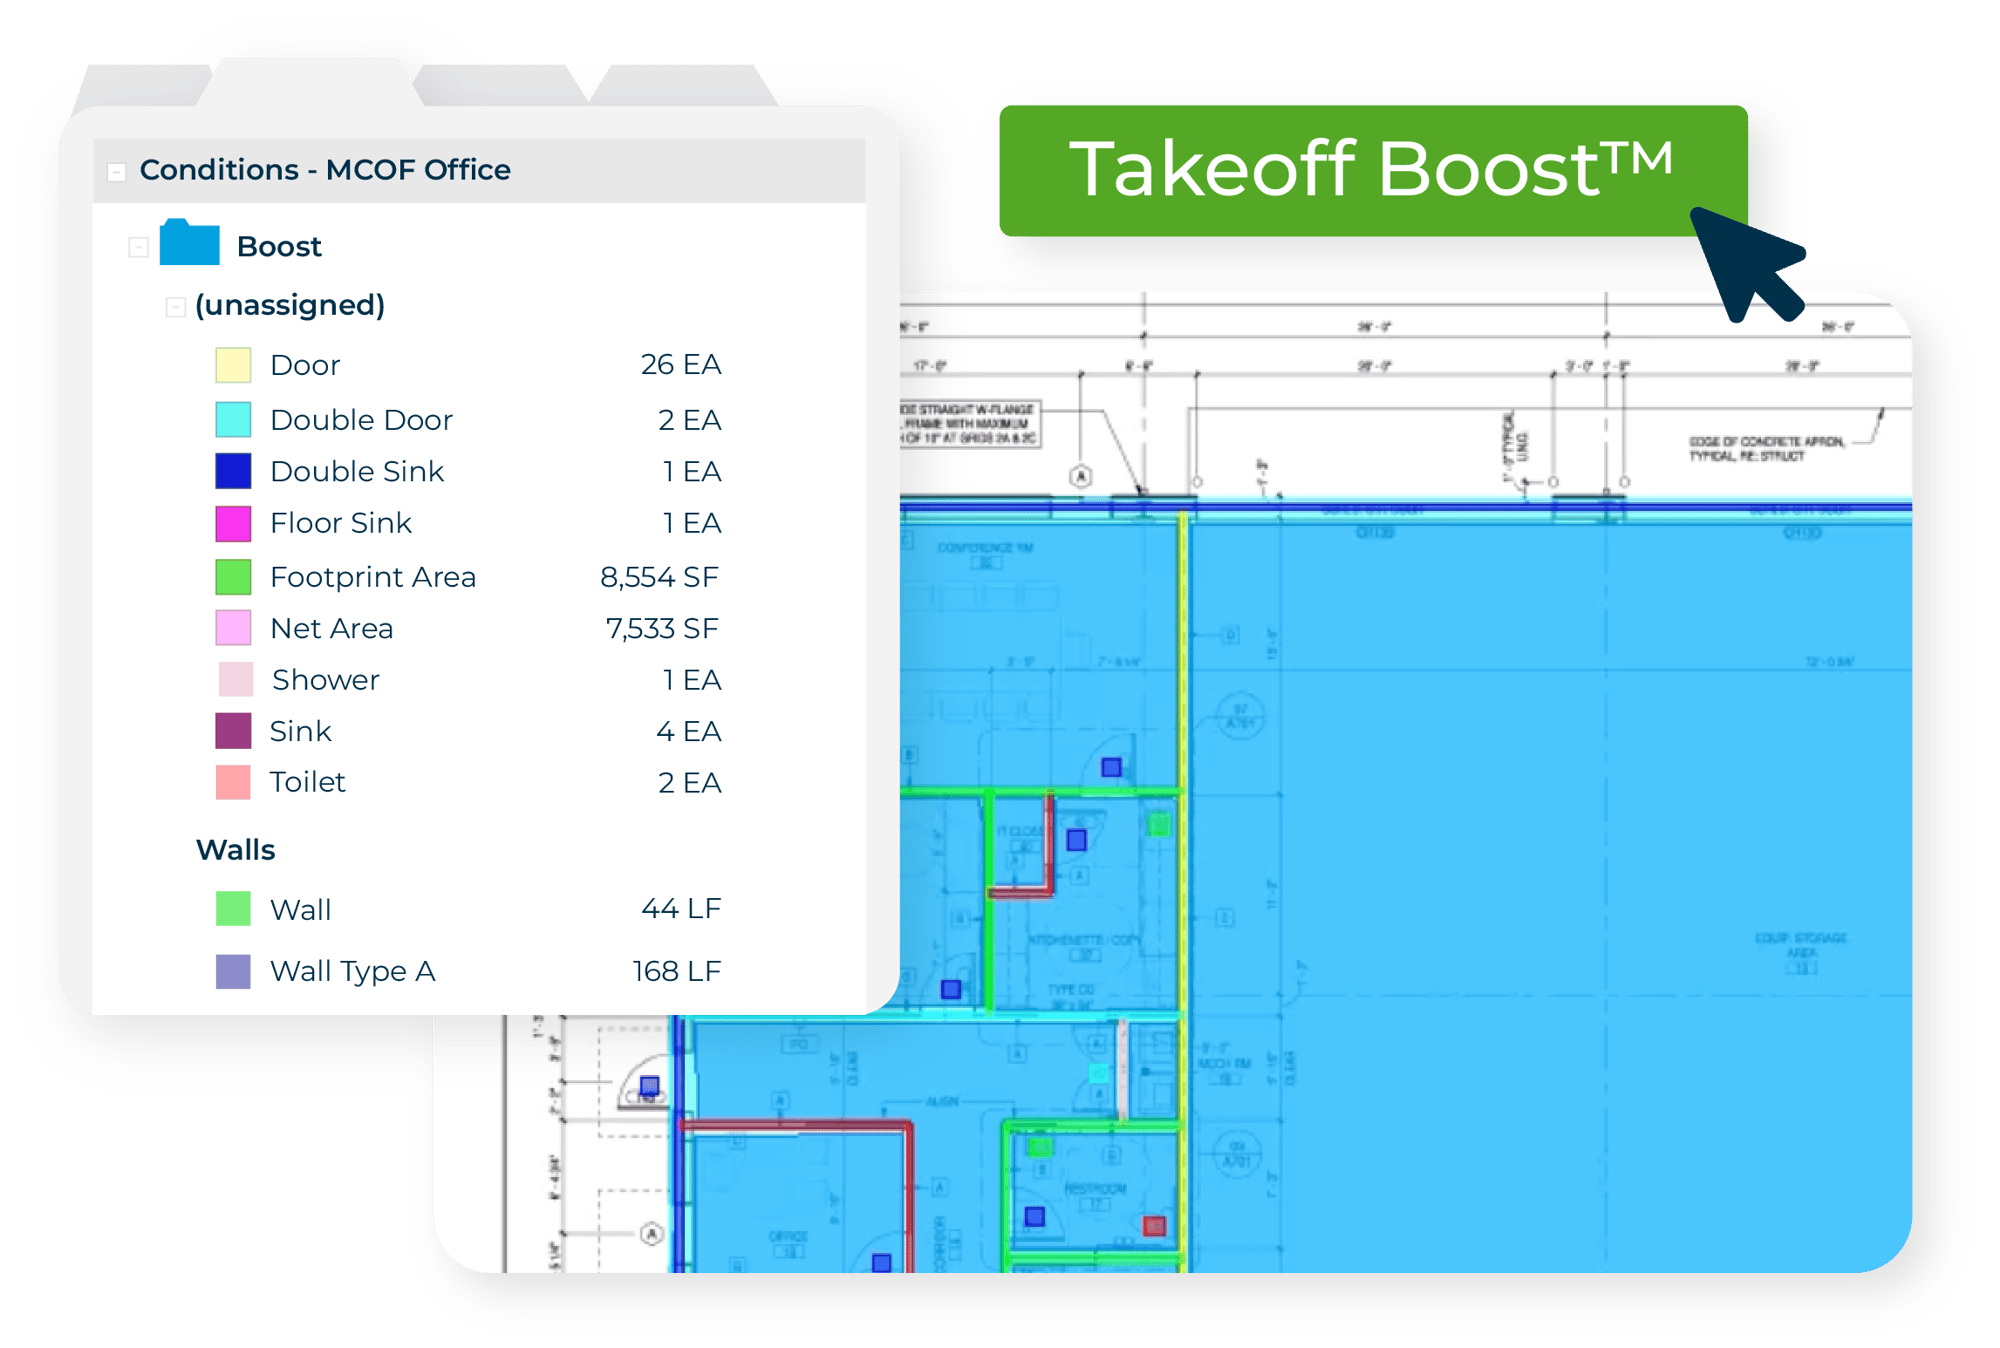
Task: Select the Toilet condition
Action: 468,782
